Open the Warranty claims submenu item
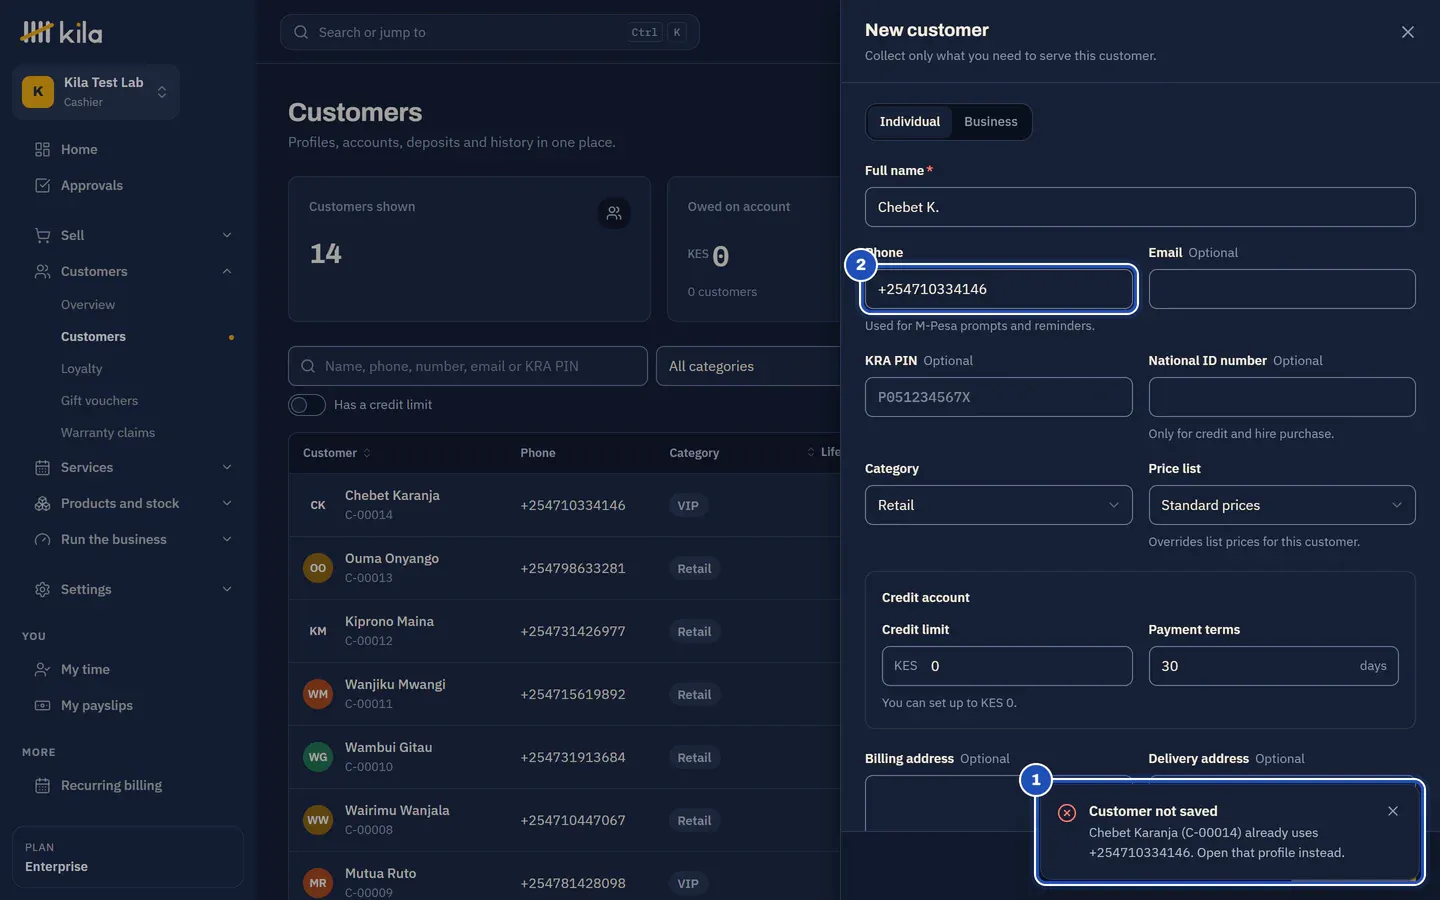 click(108, 433)
